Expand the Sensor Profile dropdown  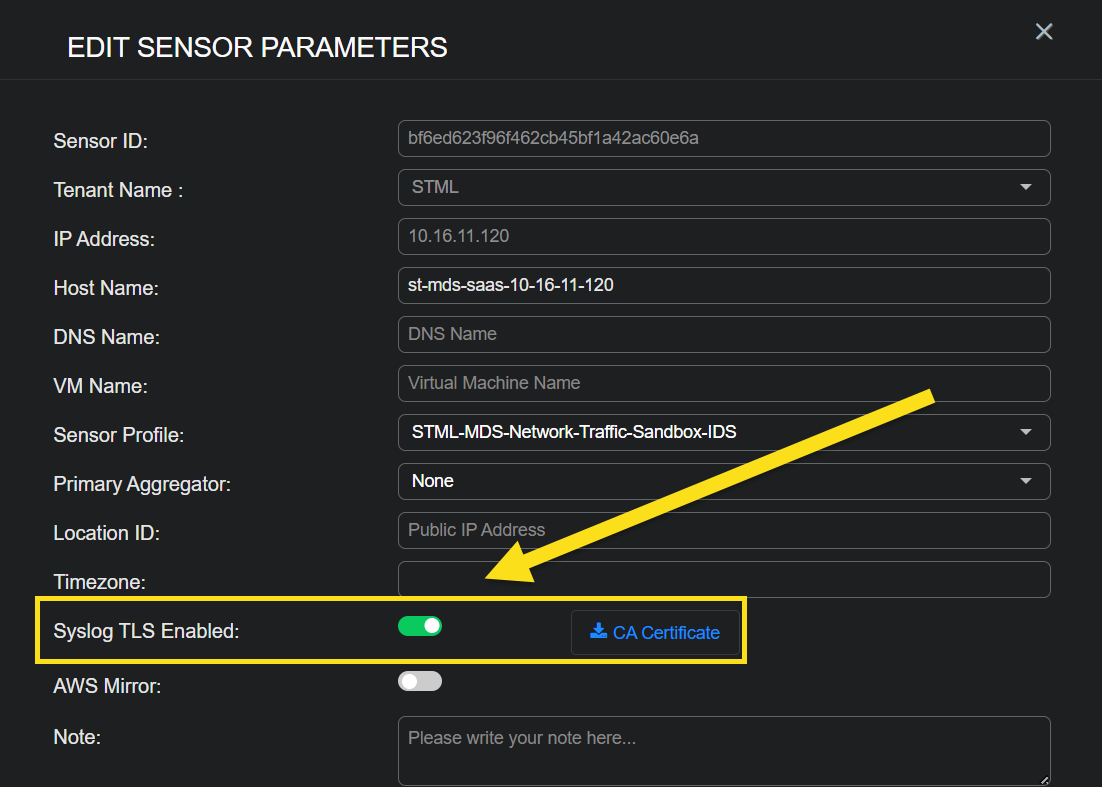tap(723, 432)
